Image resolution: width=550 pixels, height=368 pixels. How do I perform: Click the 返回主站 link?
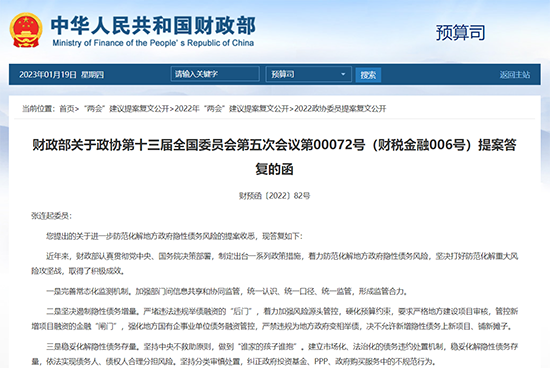[x=515, y=74]
